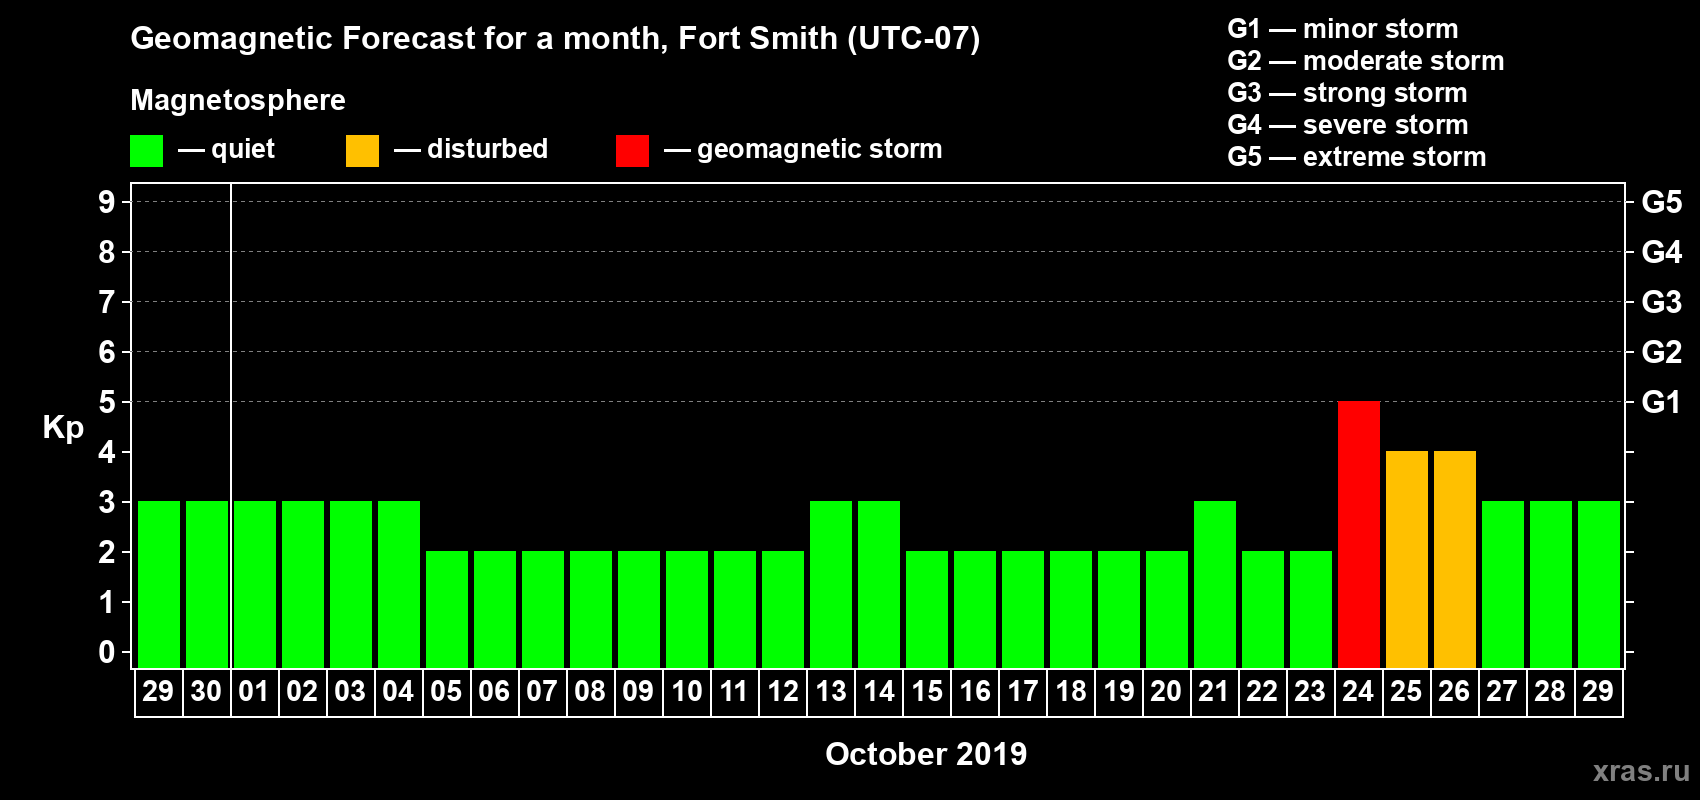
Task: Click Kp value 0 on the left axis
Action: coord(107,652)
